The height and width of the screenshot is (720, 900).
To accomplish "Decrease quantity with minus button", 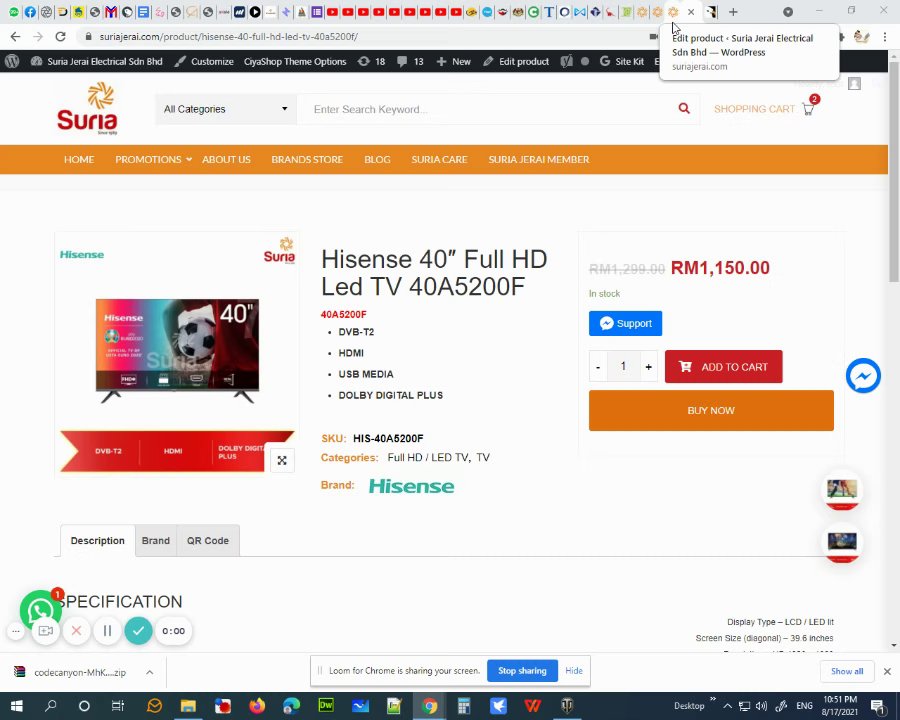I will coord(598,367).
